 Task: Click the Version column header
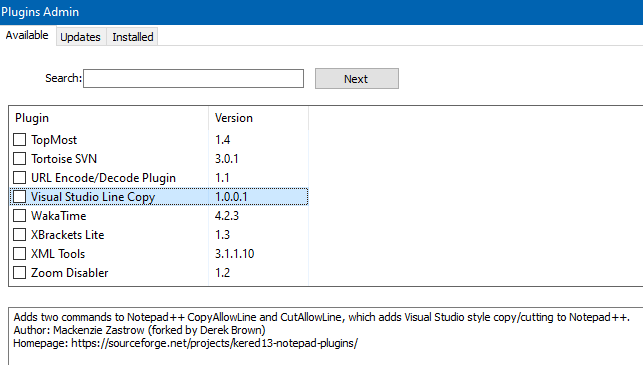click(258, 118)
